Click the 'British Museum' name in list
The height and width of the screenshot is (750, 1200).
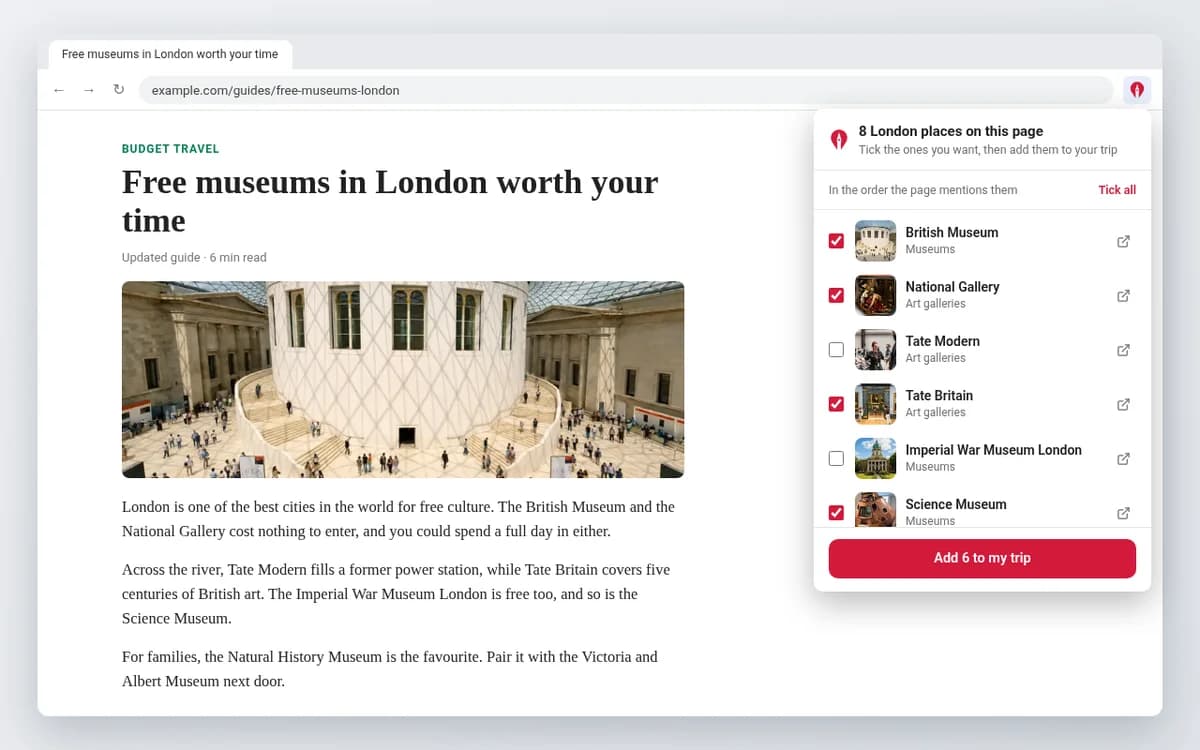(952, 232)
